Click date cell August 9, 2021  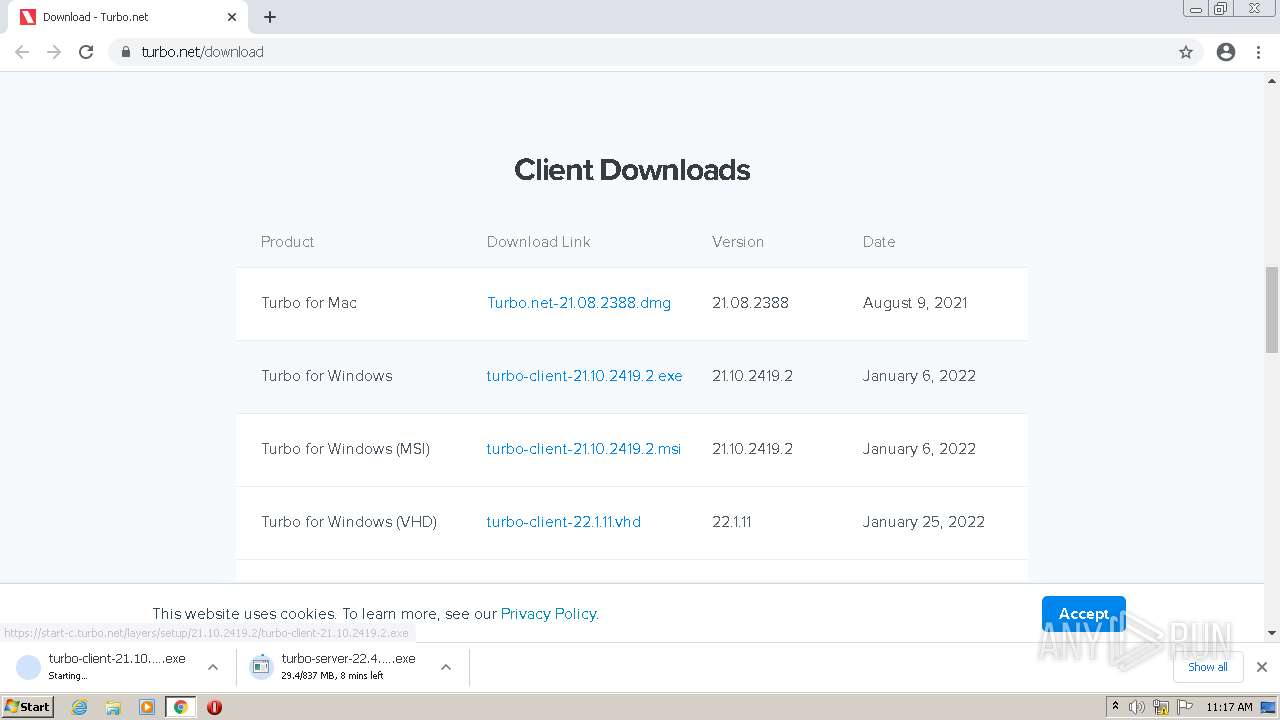[x=915, y=303]
